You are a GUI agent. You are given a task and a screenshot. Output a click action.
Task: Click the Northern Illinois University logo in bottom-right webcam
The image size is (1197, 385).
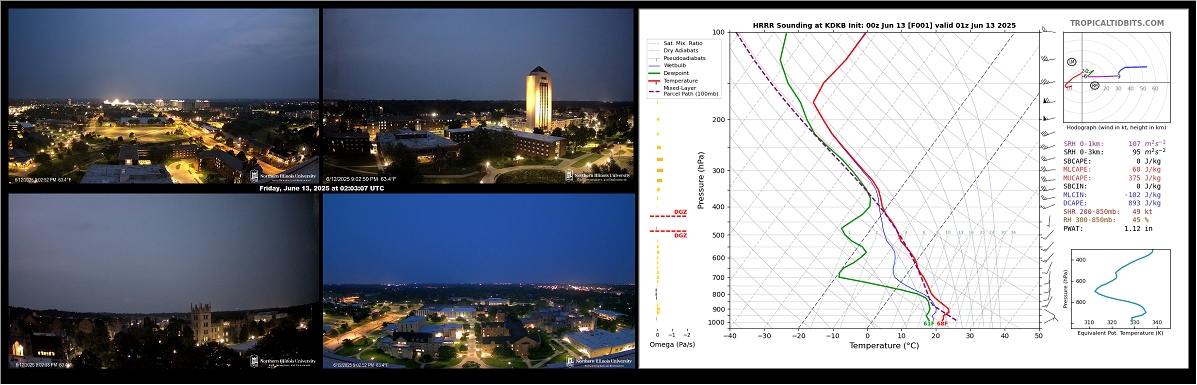tap(599, 360)
